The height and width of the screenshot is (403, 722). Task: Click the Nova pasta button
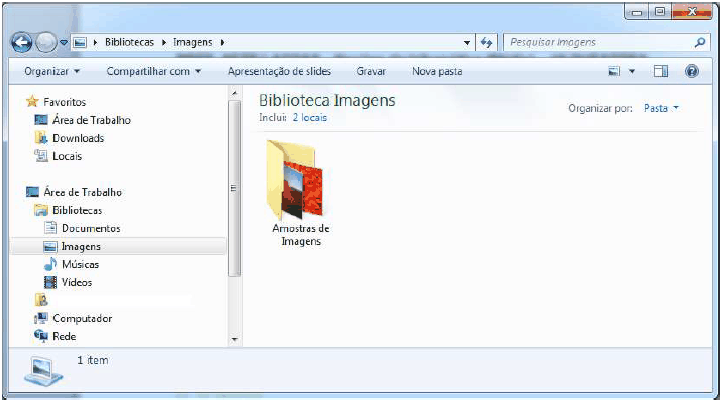click(437, 72)
